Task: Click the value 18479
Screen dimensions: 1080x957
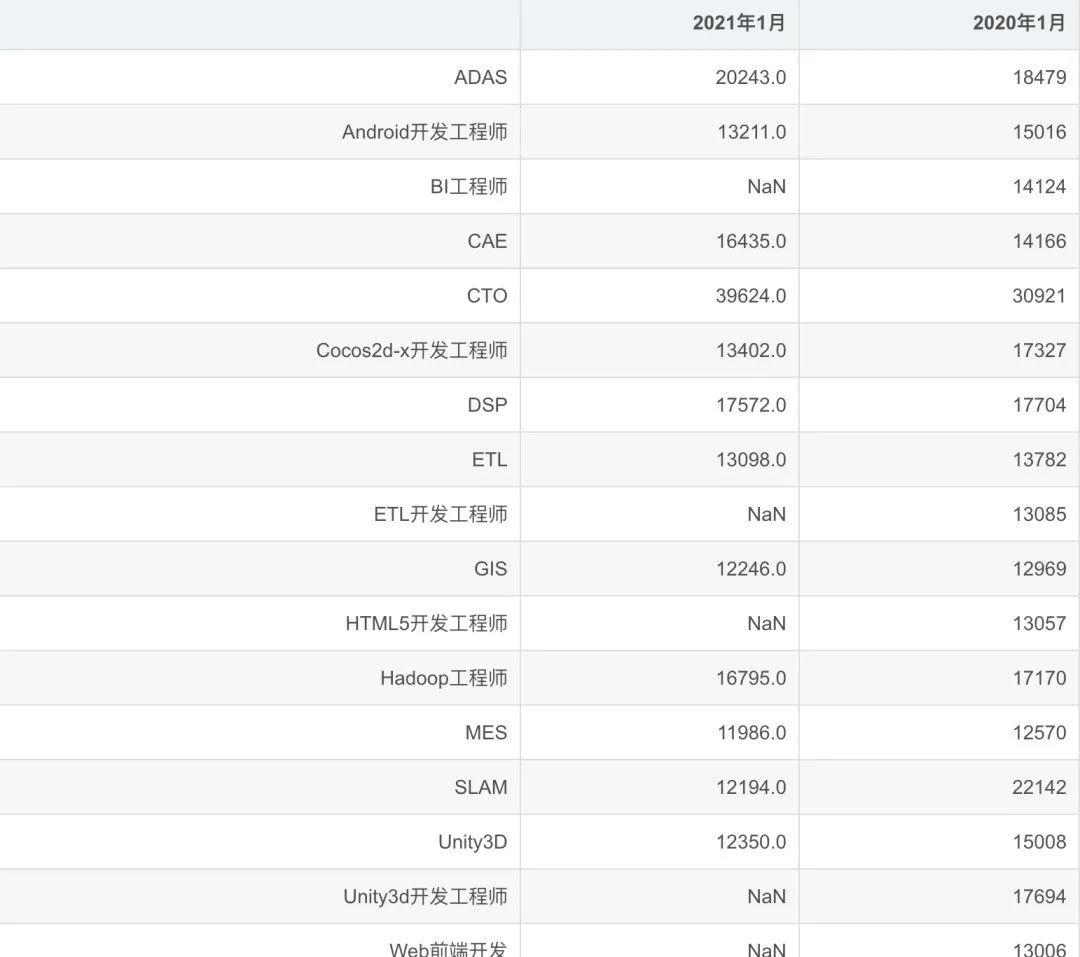Action: 1039,77
